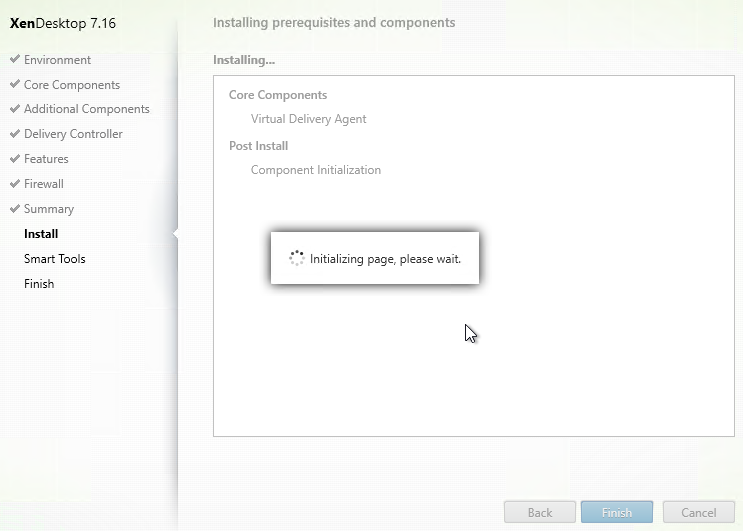This screenshot has width=743, height=531.
Task: Click the Back button
Action: [x=540, y=512]
